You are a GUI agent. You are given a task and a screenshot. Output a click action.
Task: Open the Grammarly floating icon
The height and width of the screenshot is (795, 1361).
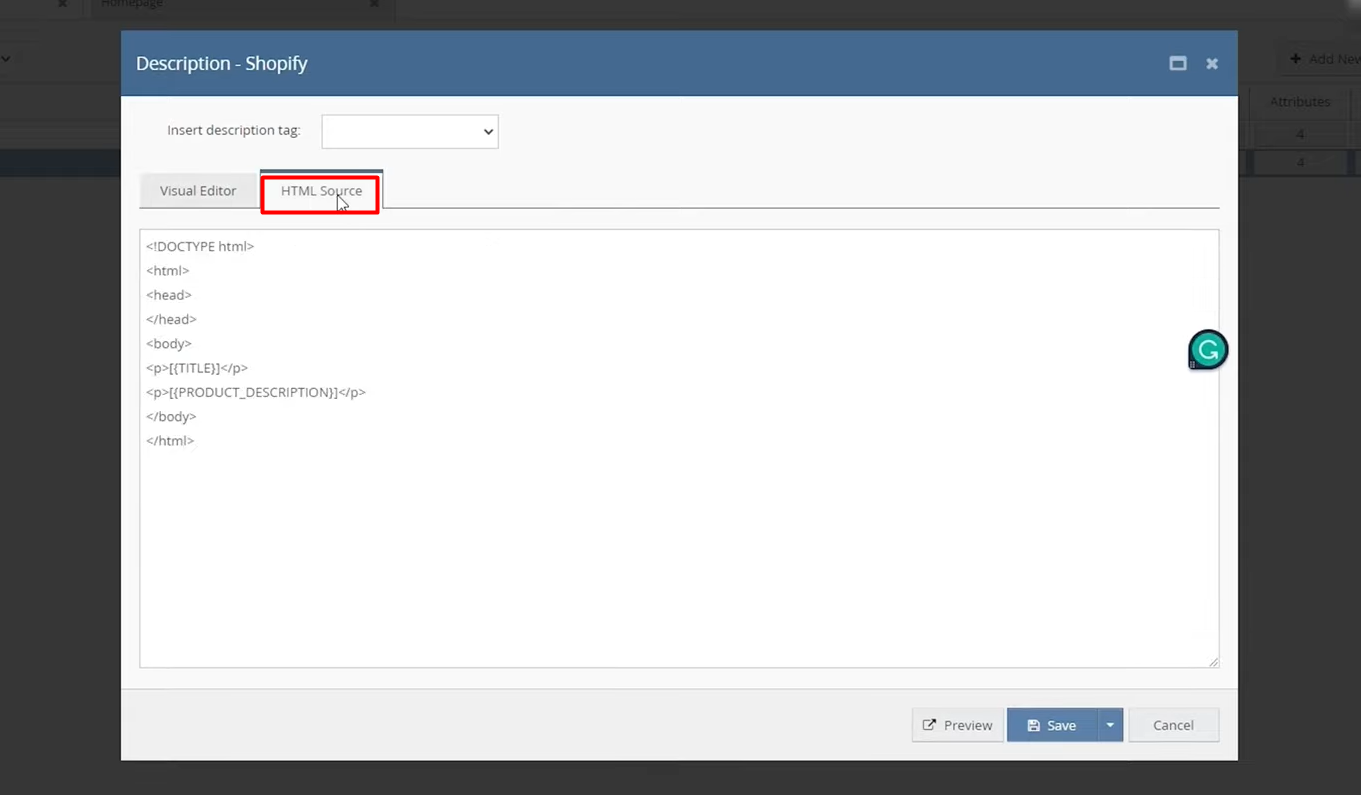1208,350
